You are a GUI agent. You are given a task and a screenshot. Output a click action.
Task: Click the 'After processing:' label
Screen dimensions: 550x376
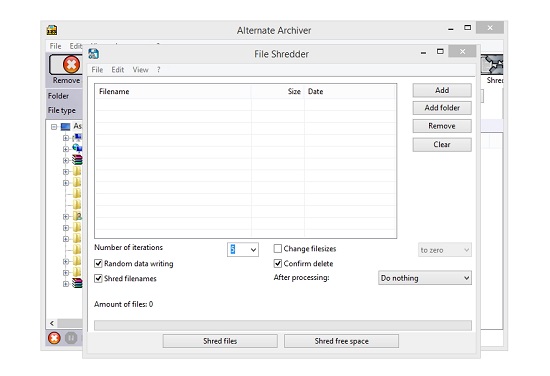(301, 277)
